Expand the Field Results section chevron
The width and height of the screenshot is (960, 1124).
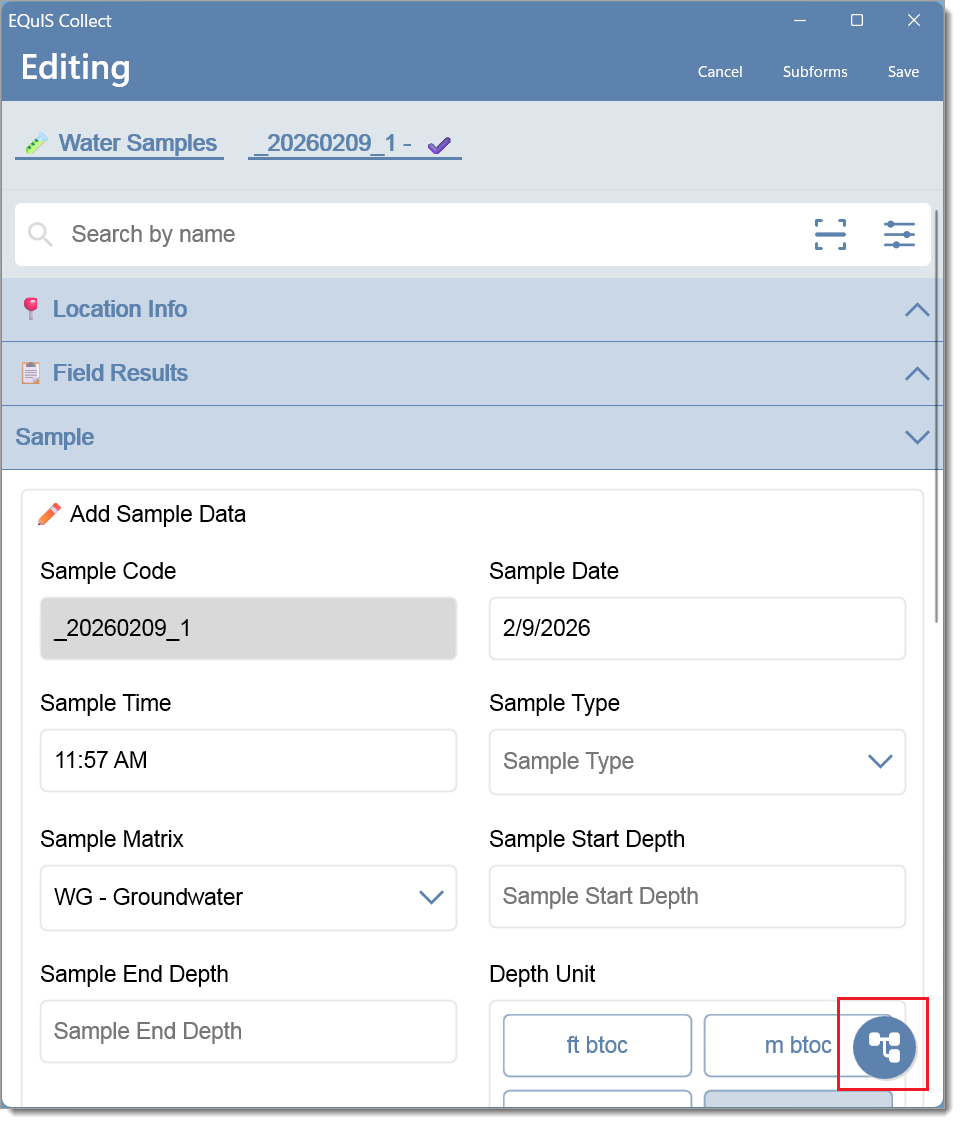tap(917, 373)
